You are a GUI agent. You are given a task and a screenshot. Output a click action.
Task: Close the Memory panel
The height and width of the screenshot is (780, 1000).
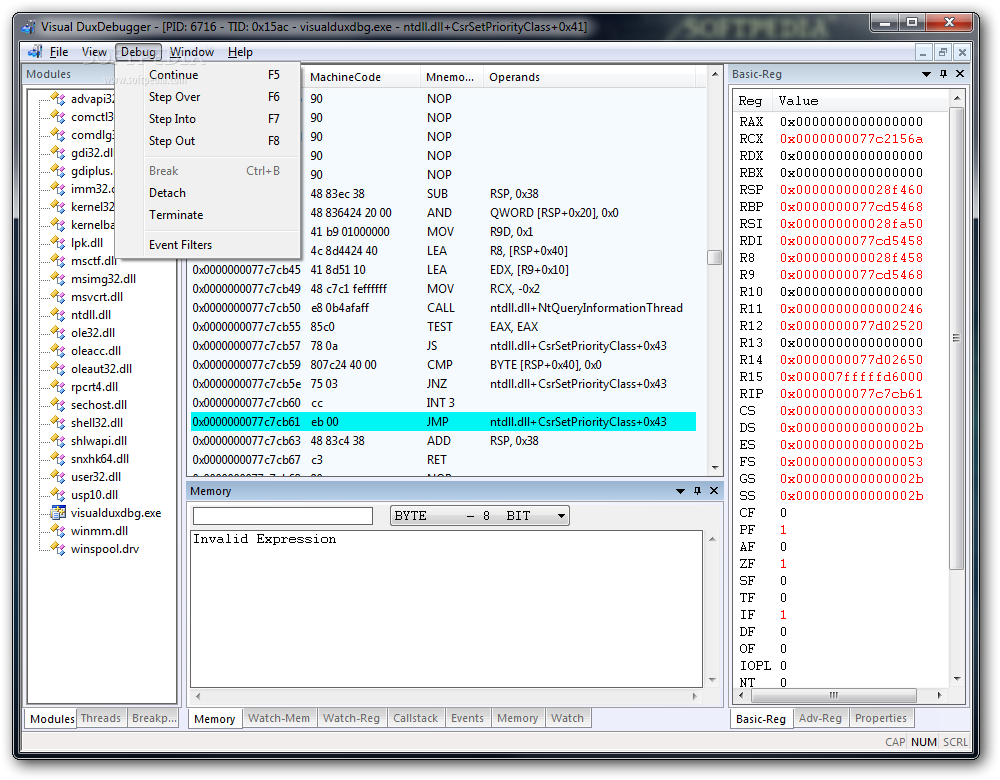pos(714,490)
